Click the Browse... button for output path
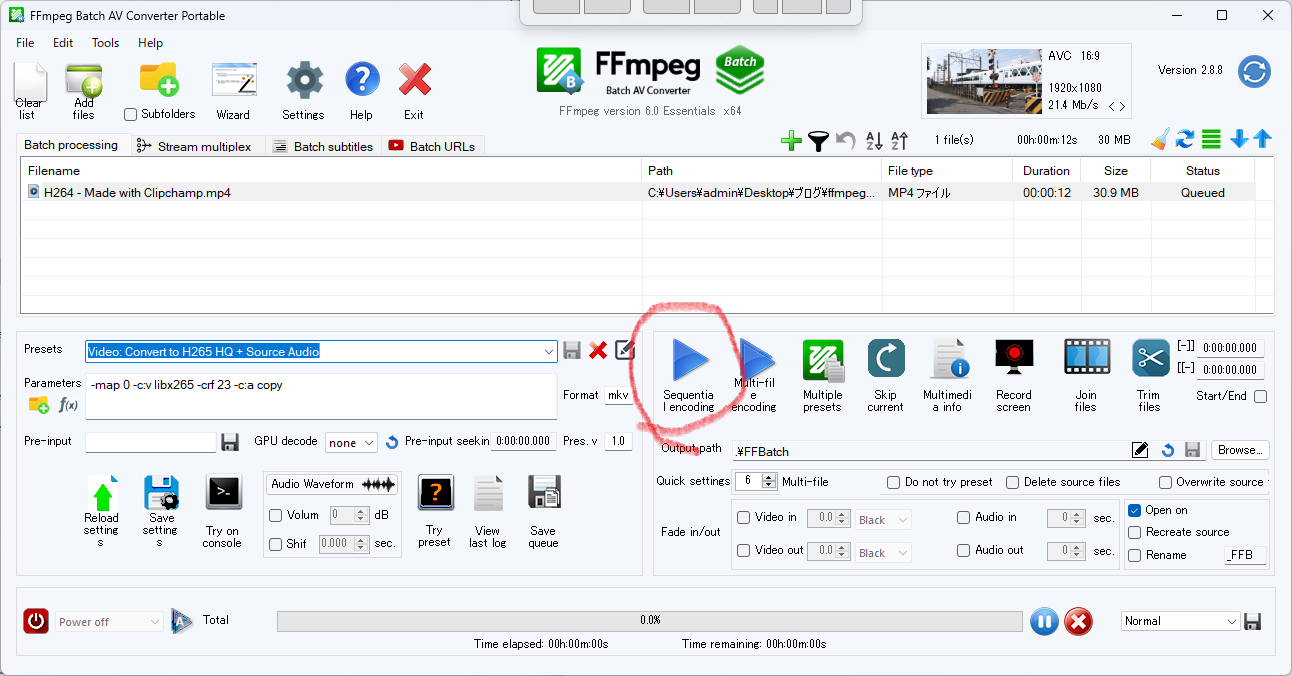The width and height of the screenshot is (1292, 676). click(1240, 450)
